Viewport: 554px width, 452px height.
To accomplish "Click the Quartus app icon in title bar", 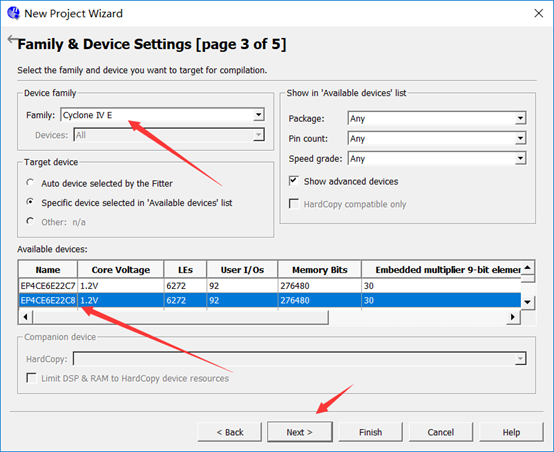I will point(13,13).
